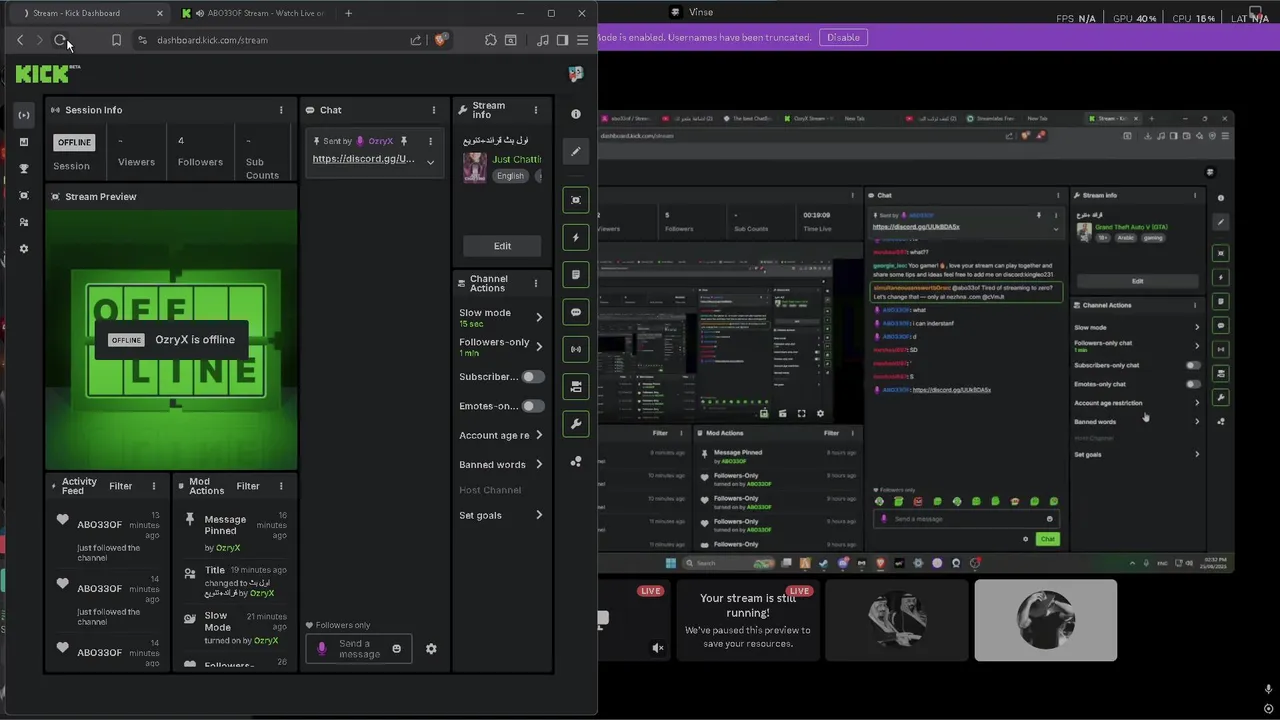The image size is (1280, 720).
Task: Bookmark the current page
Action: coord(116,40)
